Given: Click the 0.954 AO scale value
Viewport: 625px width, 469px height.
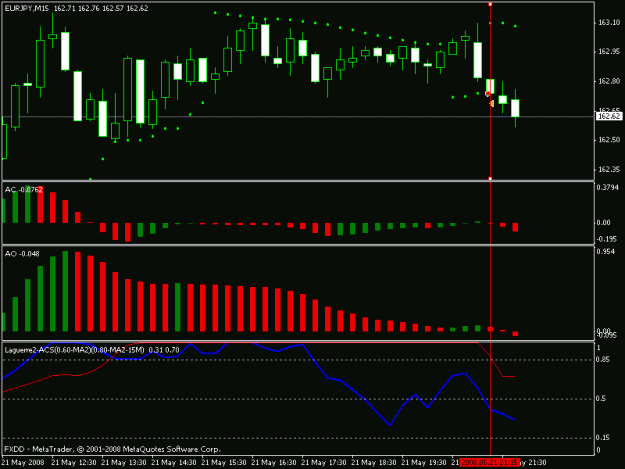Looking at the screenshot, I should 606,251.
